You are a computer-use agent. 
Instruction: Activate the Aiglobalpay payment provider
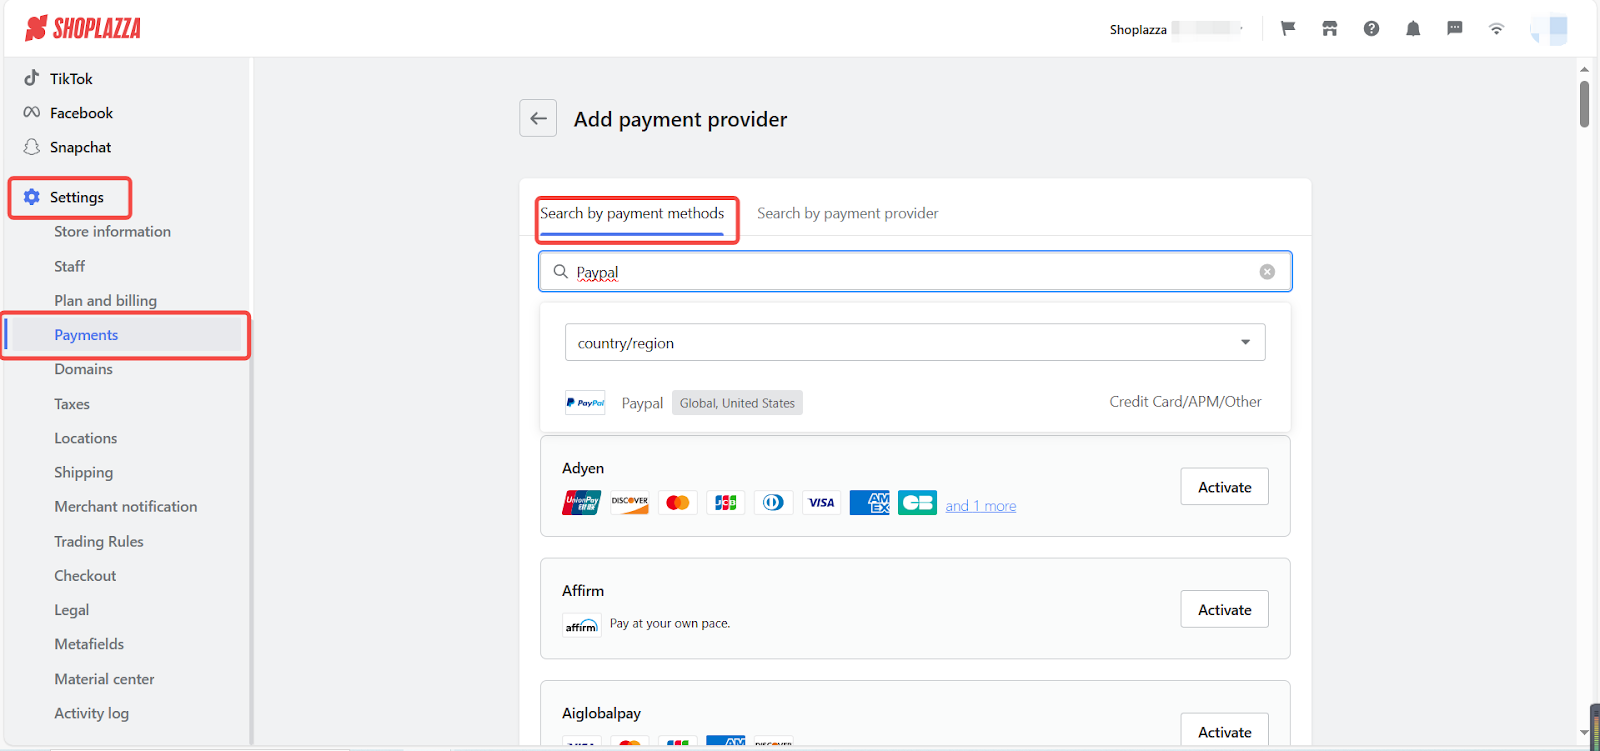[1224, 730]
